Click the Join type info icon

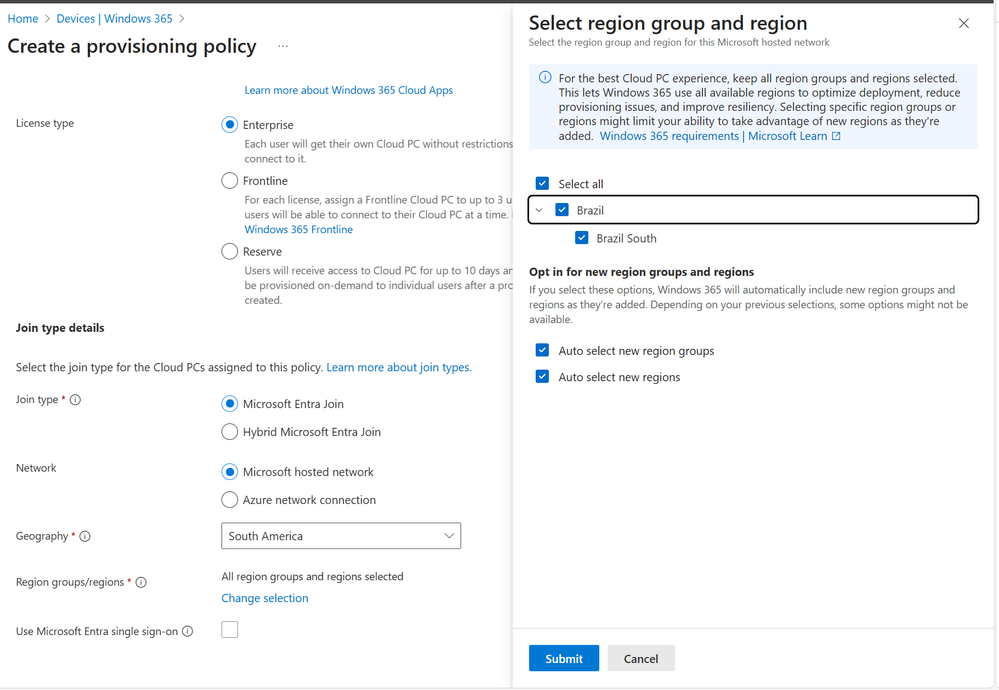tap(75, 400)
